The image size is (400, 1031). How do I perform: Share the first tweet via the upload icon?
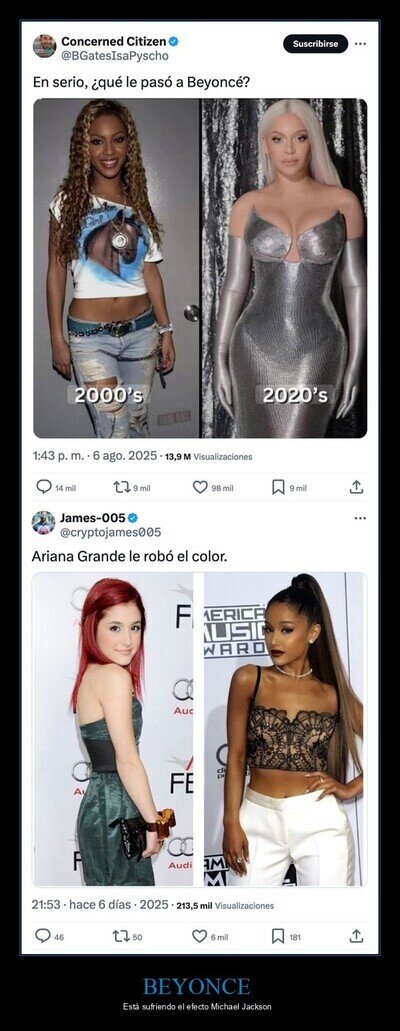pyautogui.click(x=356, y=487)
